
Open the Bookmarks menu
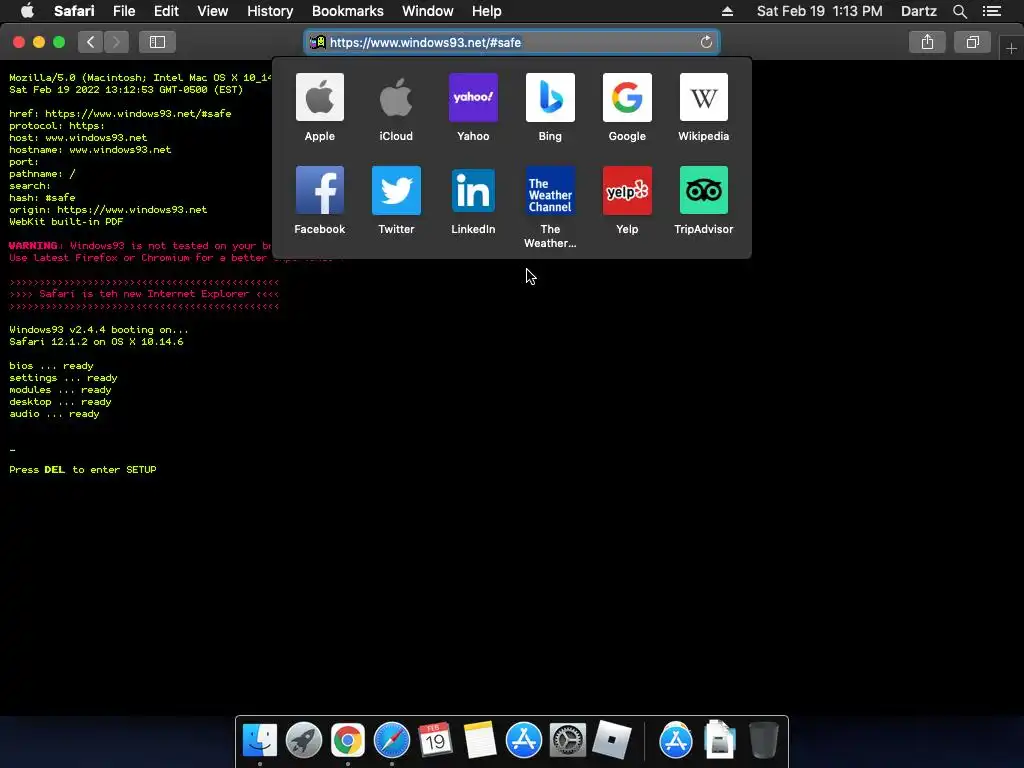click(347, 11)
